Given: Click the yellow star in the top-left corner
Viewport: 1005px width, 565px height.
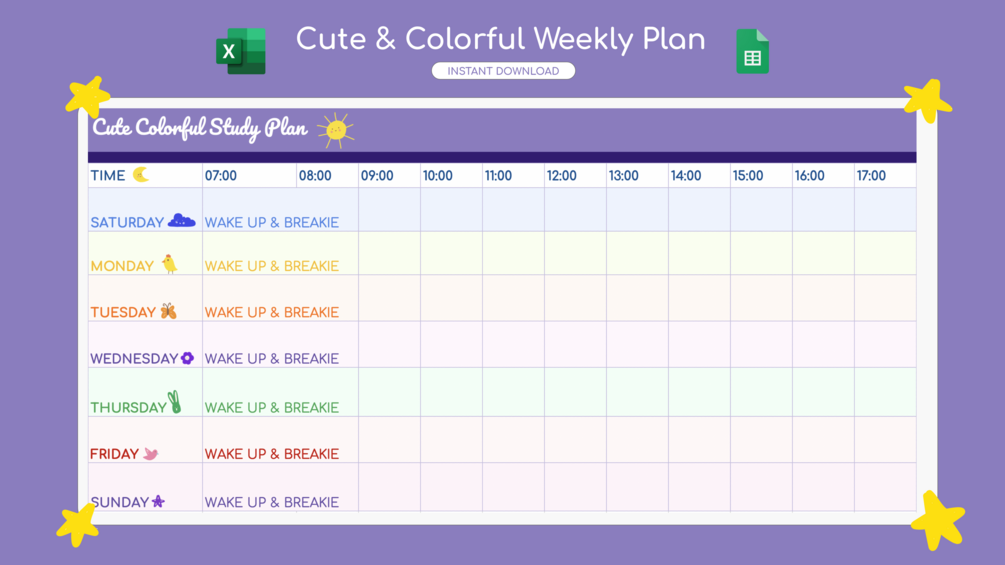Looking at the screenshot, I should pyautogui.click(x=88, y=96).
